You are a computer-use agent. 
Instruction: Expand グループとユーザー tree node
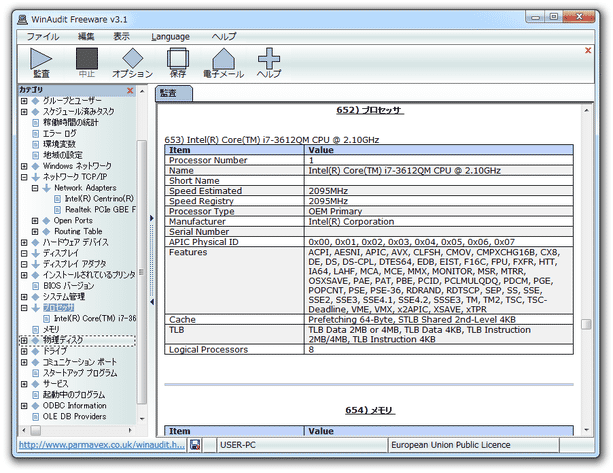pos(24,101)
